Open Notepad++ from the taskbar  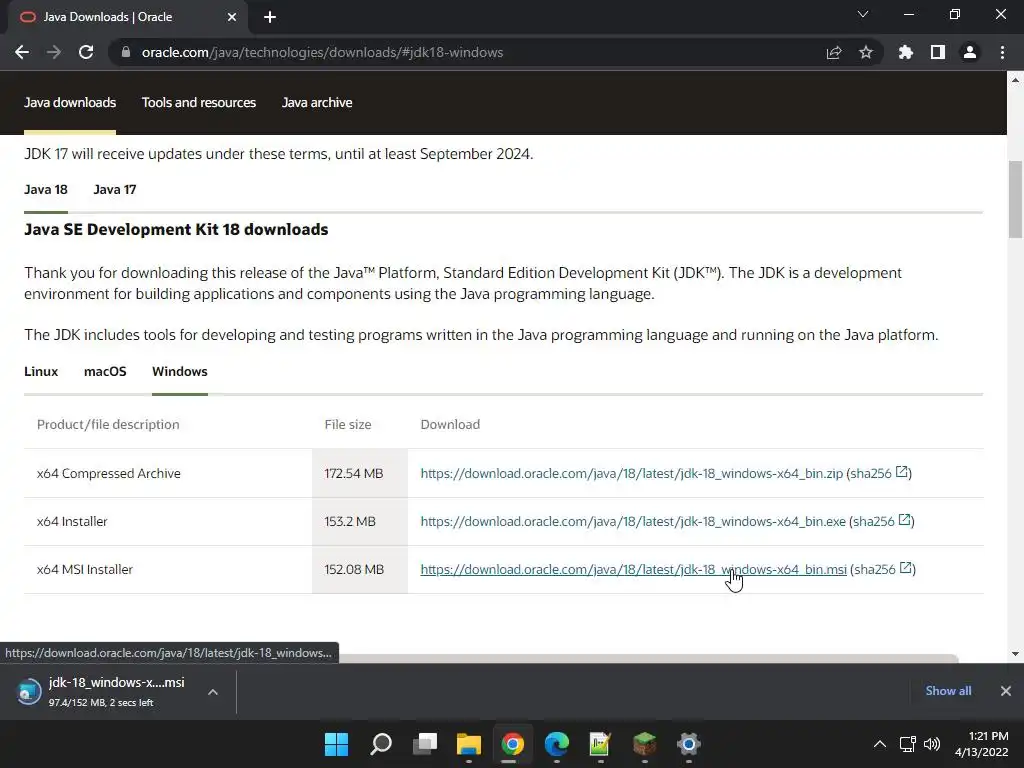click(x=600, y=744)
